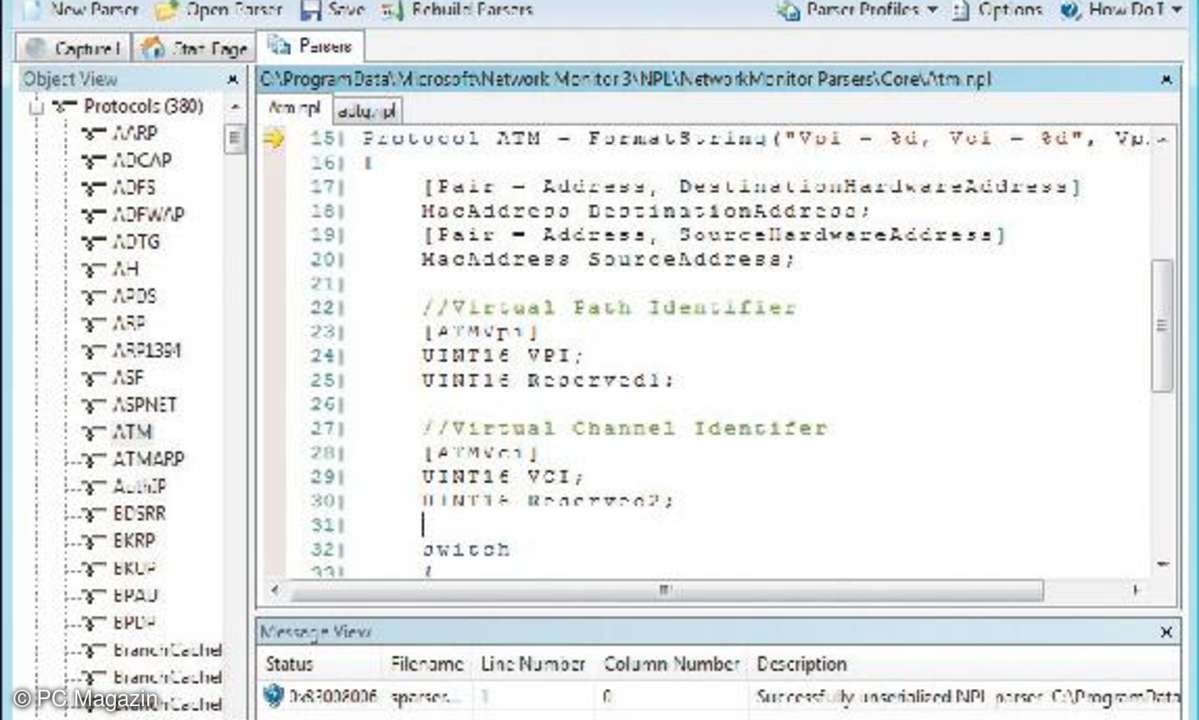Select the ADFWAP protocol
Image resolution: width=1199 pixels, height=720 pixels.
click(148, 215)
